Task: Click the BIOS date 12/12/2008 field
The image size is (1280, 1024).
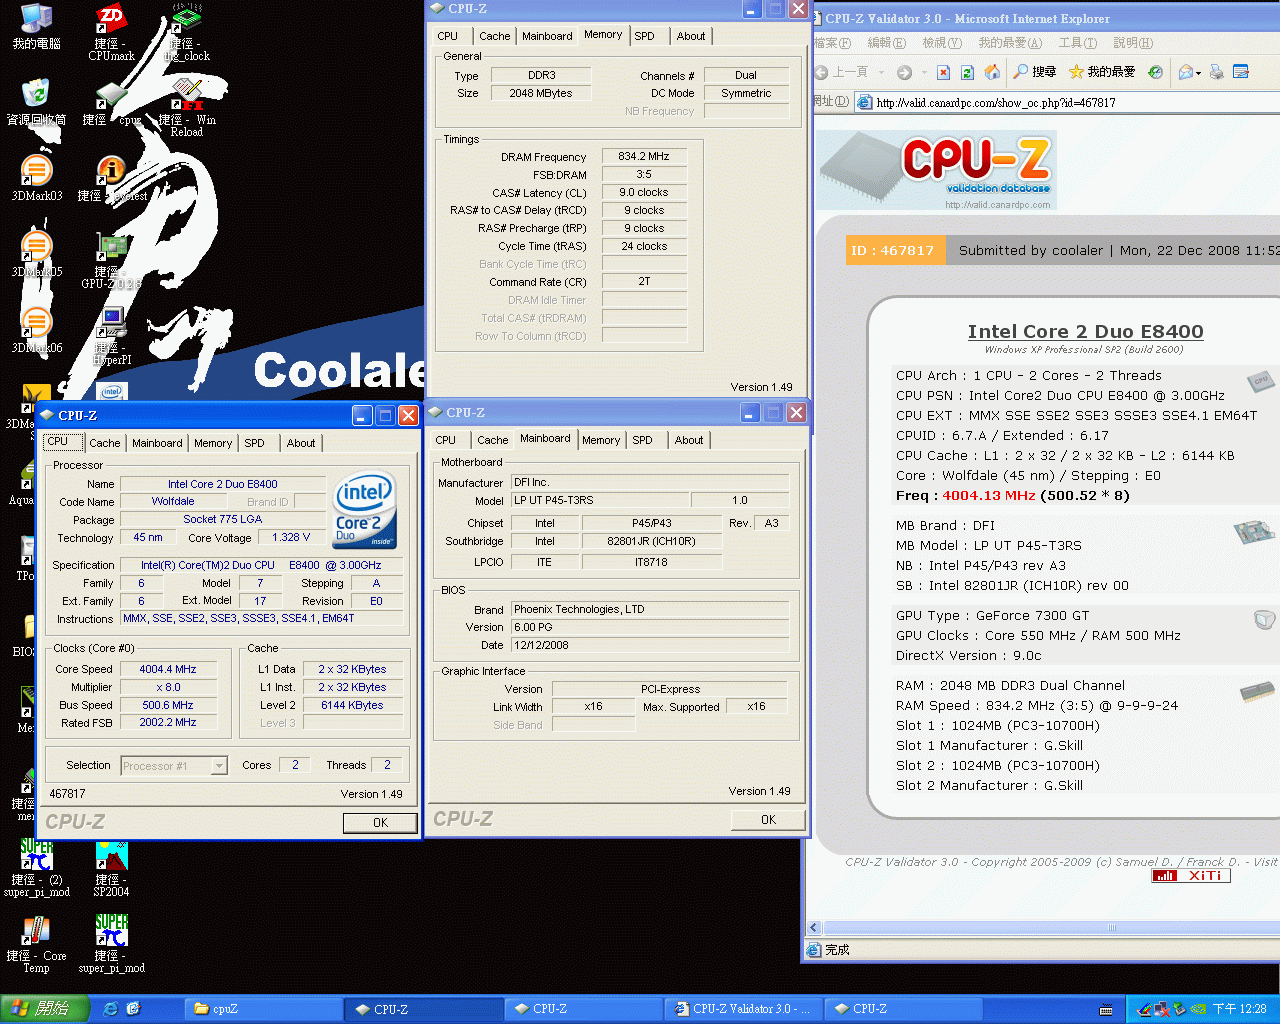Action: pyautogui.click(x=649, y=645)
